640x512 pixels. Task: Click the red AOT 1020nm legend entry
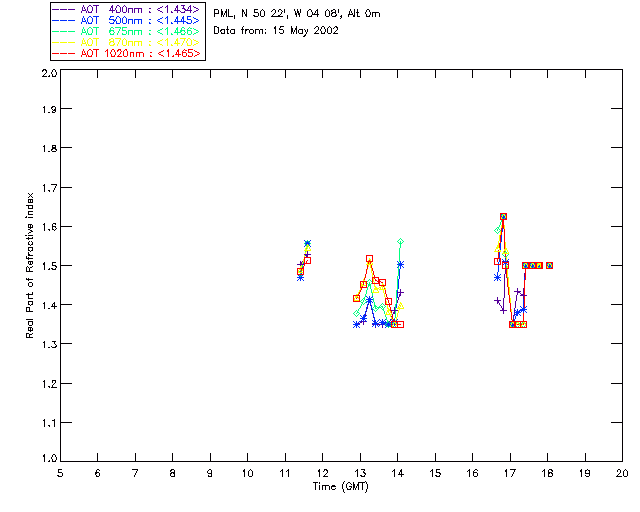click(x=127, y=53)
